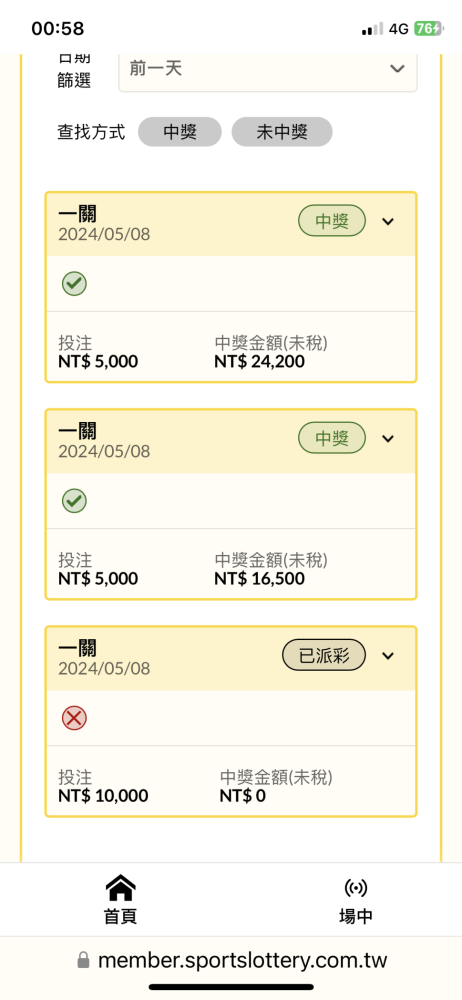This screenshot has height=1000, width=462.
Task: Toggle the 中獎 filter pill
Action: pyautogui.click(x=180, y=132)
